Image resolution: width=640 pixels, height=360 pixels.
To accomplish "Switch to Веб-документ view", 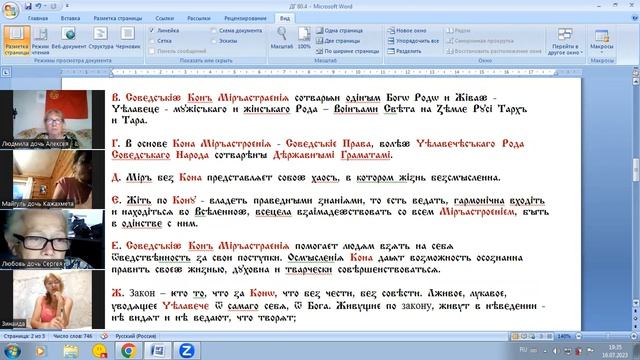I will (69, 39).
